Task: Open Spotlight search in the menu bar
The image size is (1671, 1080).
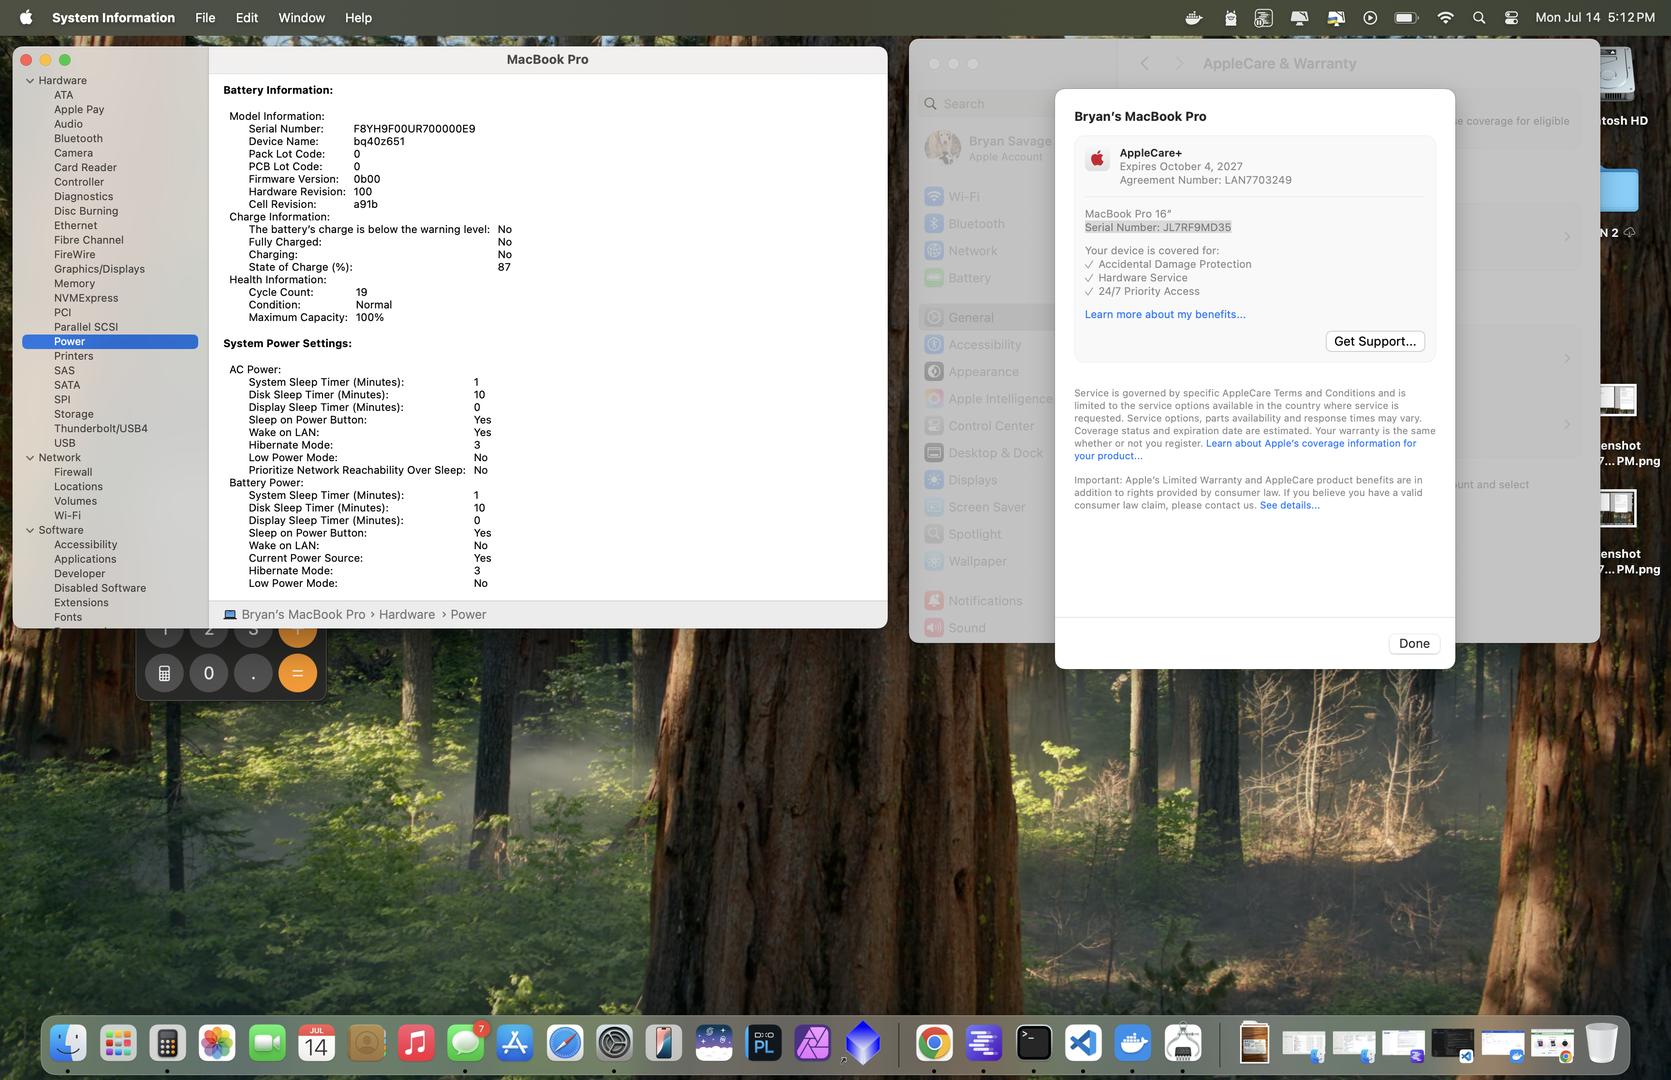Action: click(x=1479, y=17)
